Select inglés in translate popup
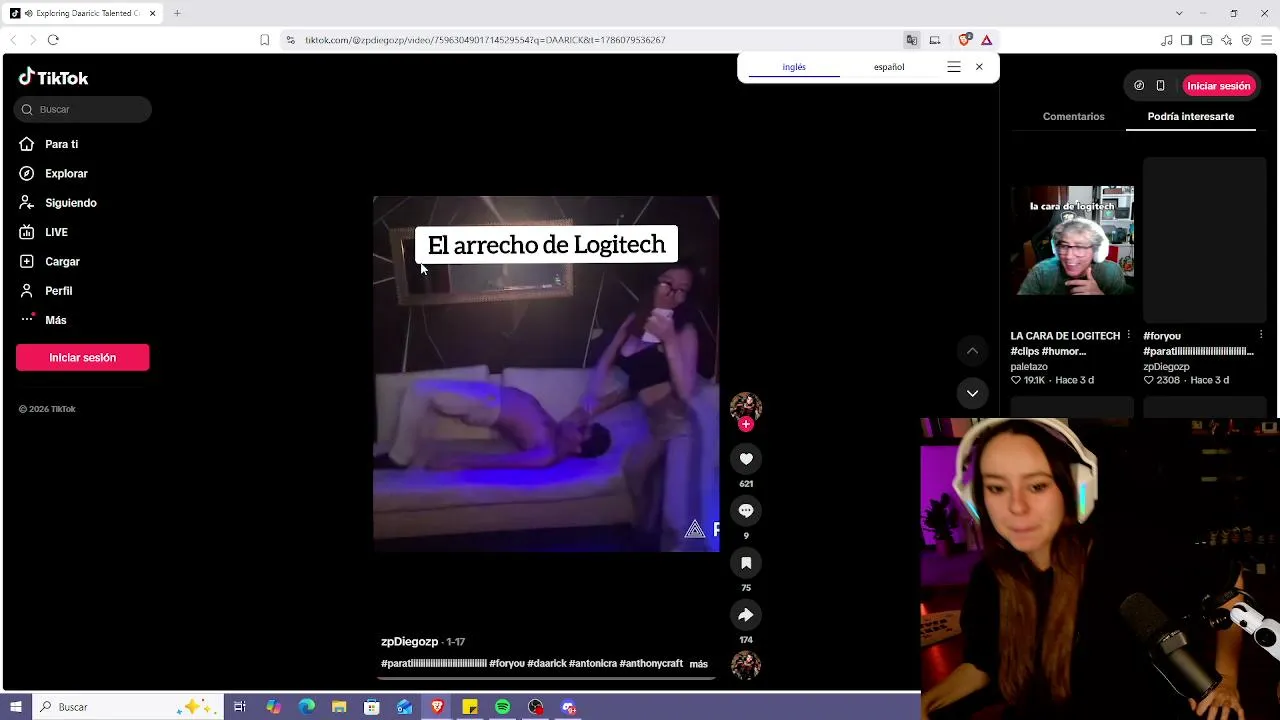 (x=794, y=67)
